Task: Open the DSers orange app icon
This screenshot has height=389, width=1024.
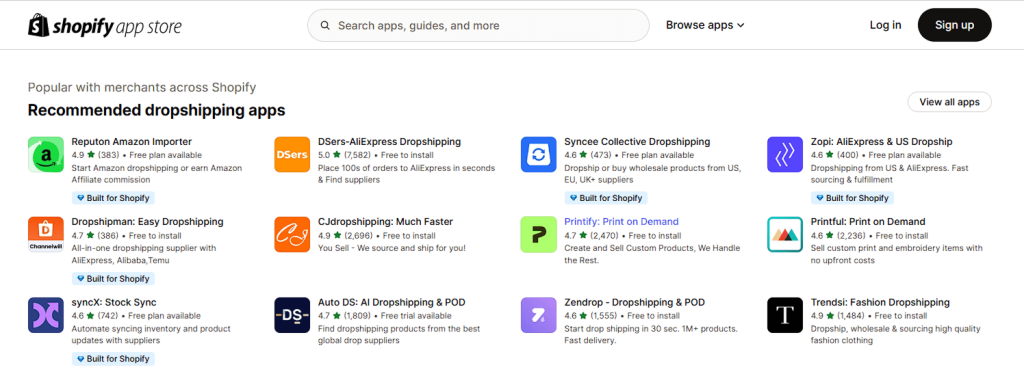Action: (292, 155)
